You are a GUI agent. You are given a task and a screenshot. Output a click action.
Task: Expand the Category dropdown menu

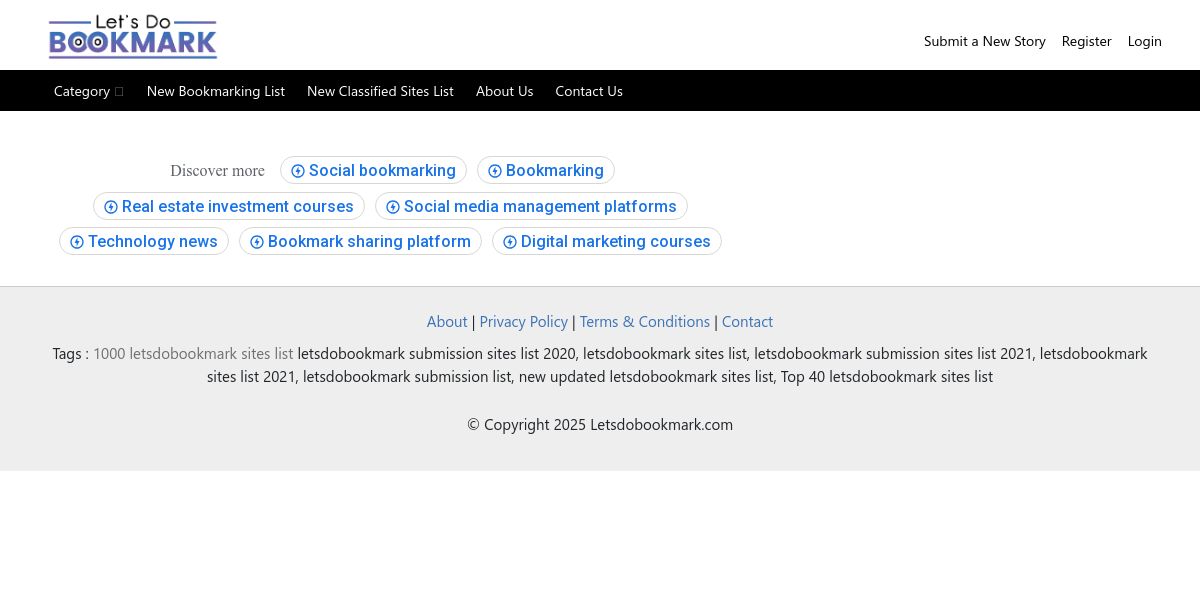[89, 91]
